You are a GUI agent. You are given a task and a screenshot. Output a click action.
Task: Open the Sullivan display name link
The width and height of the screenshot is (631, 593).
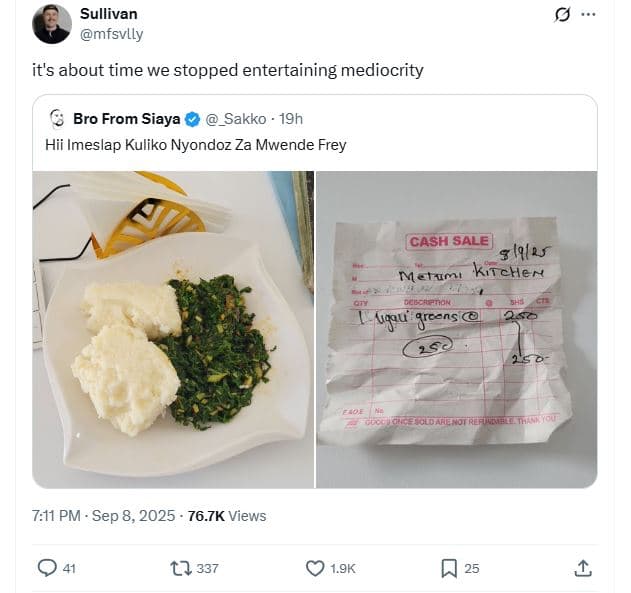(x=108, y=13)
